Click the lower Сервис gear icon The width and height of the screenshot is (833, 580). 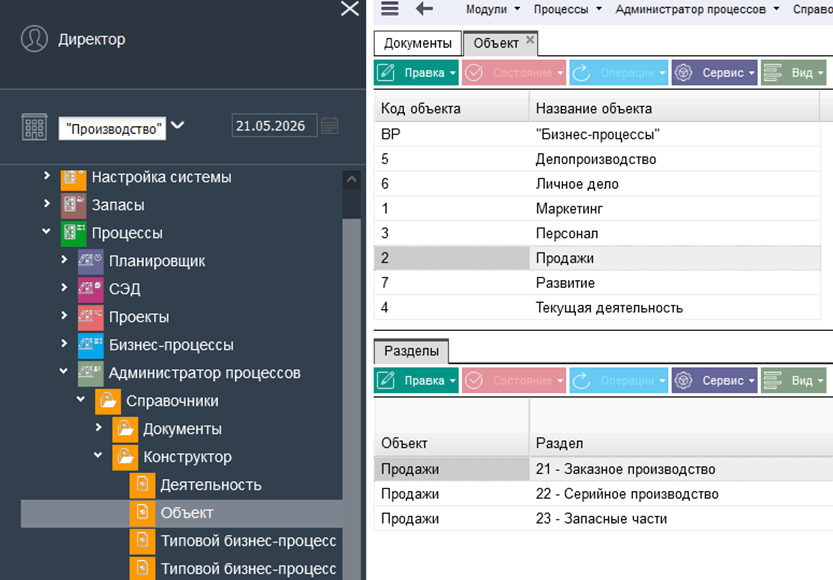click(x=683, y=380)
